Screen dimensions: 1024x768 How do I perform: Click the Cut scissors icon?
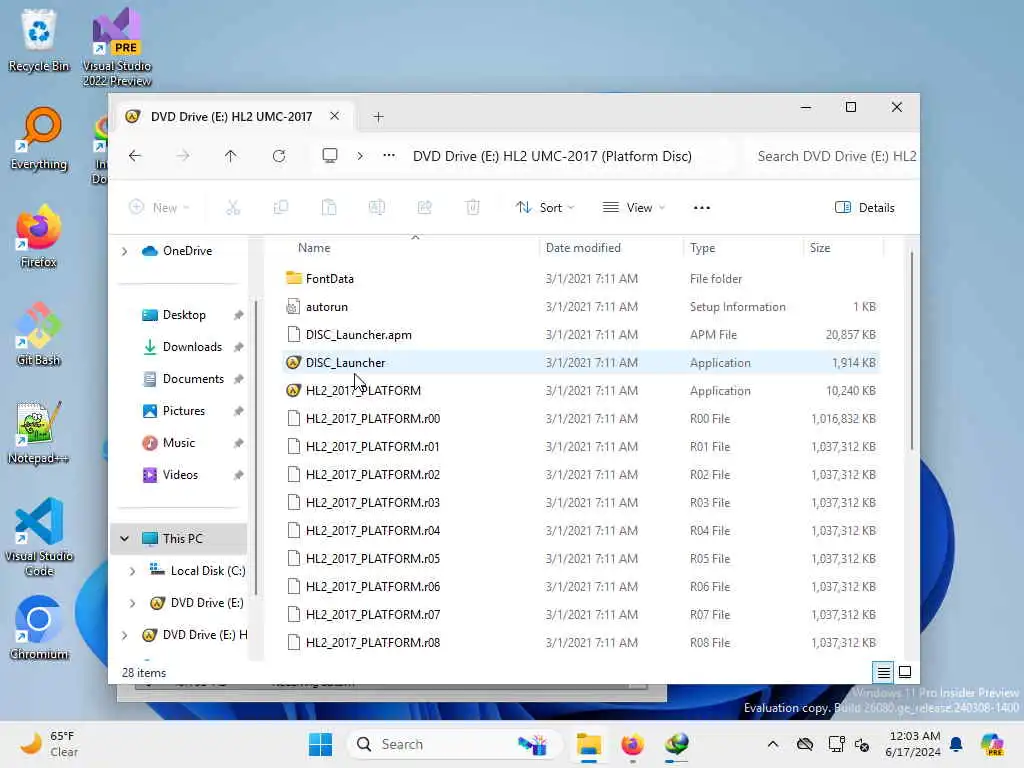coord(233,208)
